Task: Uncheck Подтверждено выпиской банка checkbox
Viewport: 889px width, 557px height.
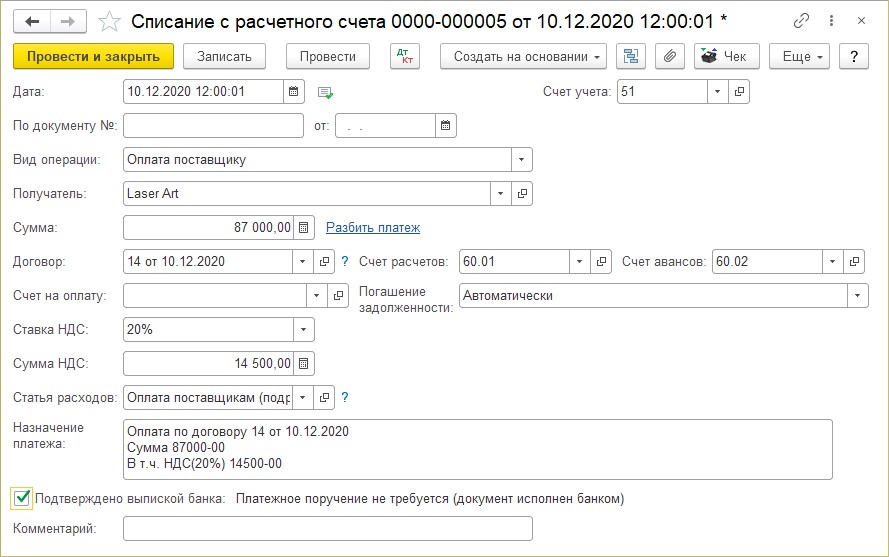Action: click(22, 498)
